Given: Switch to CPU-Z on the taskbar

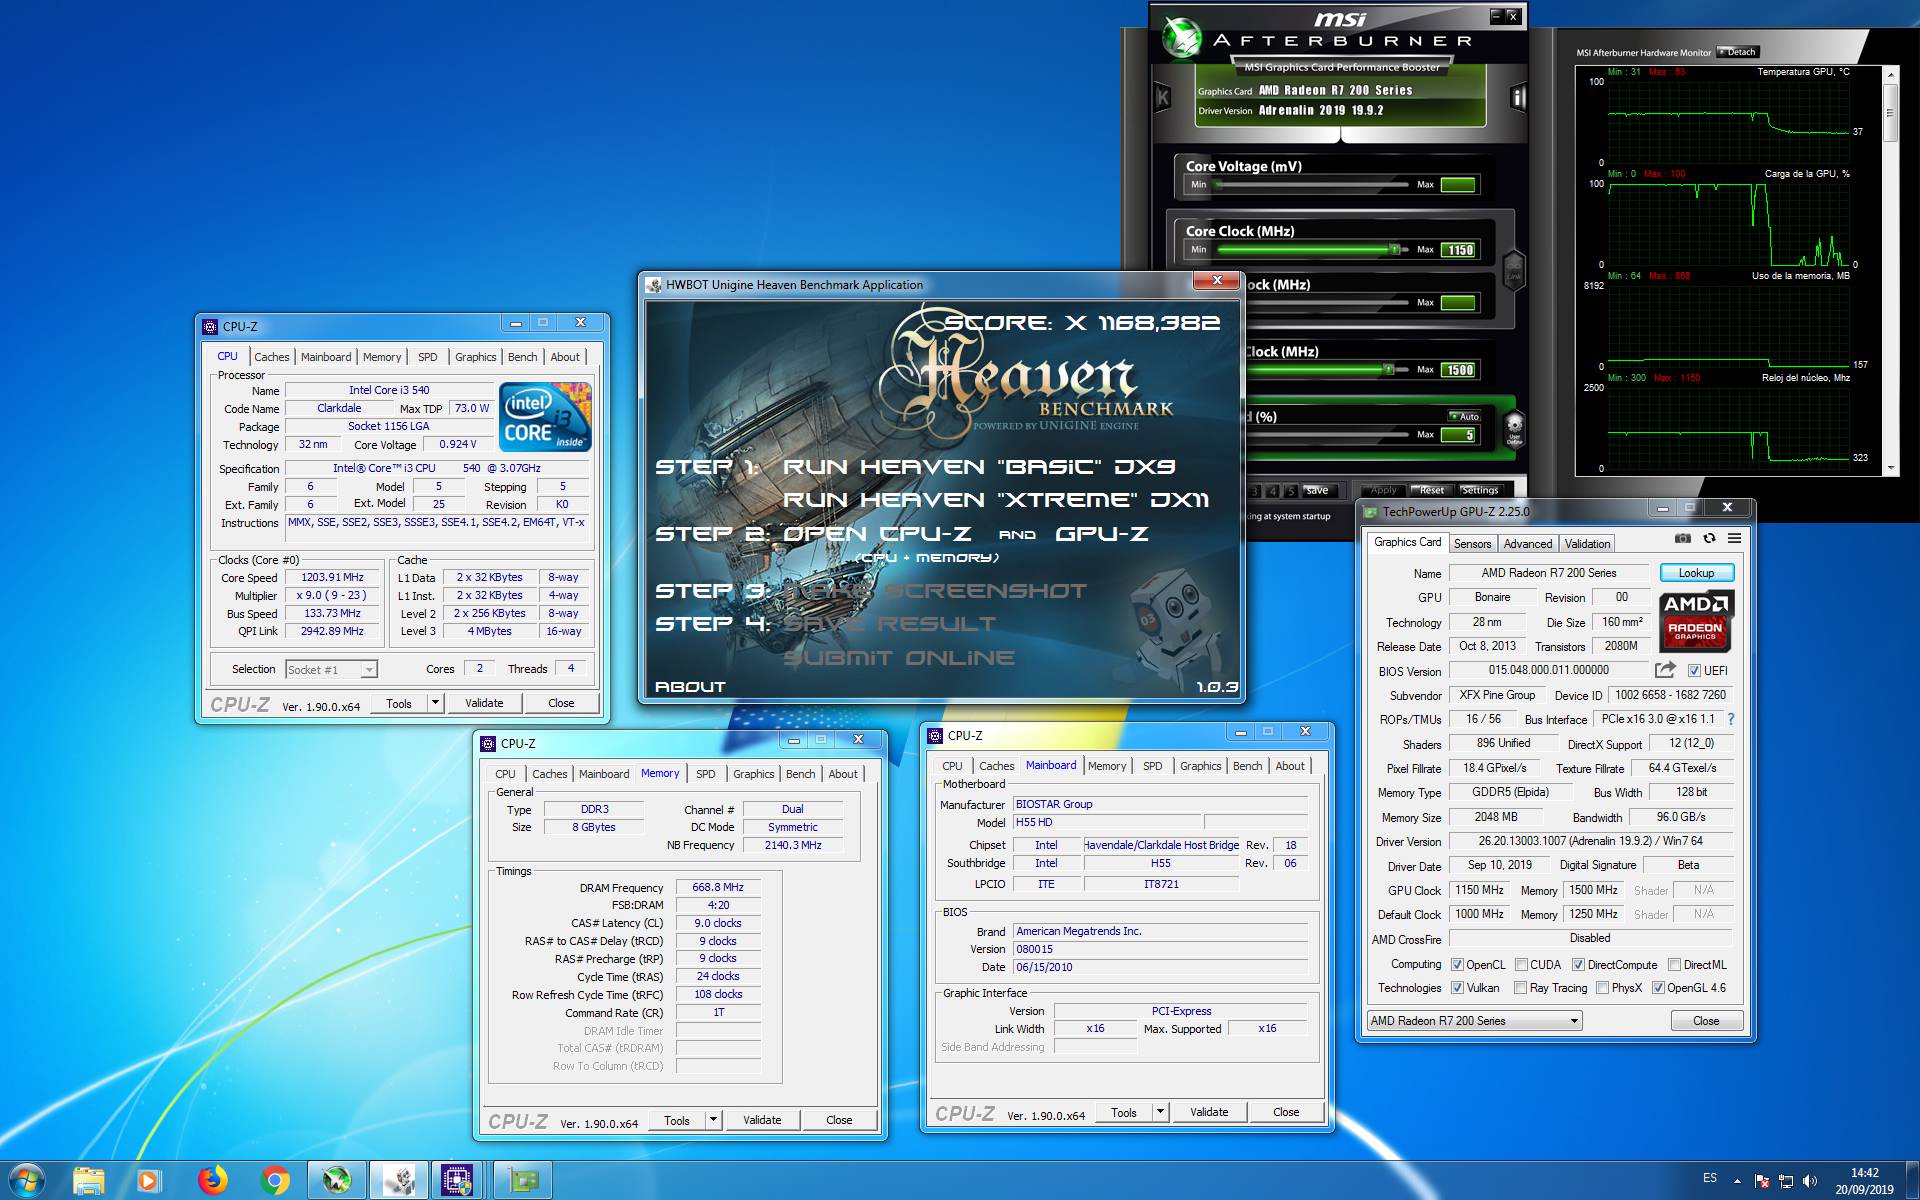Looking at the screenshot, I should pyautogui.click(x=457, y=1181).
